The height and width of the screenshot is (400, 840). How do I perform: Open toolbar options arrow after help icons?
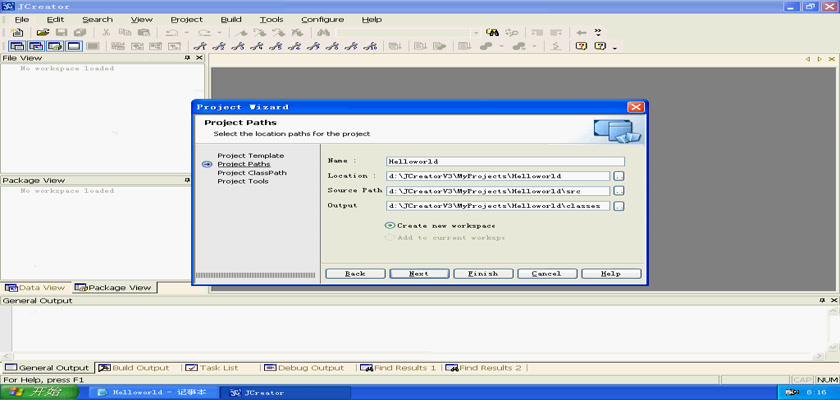(614, 48)
